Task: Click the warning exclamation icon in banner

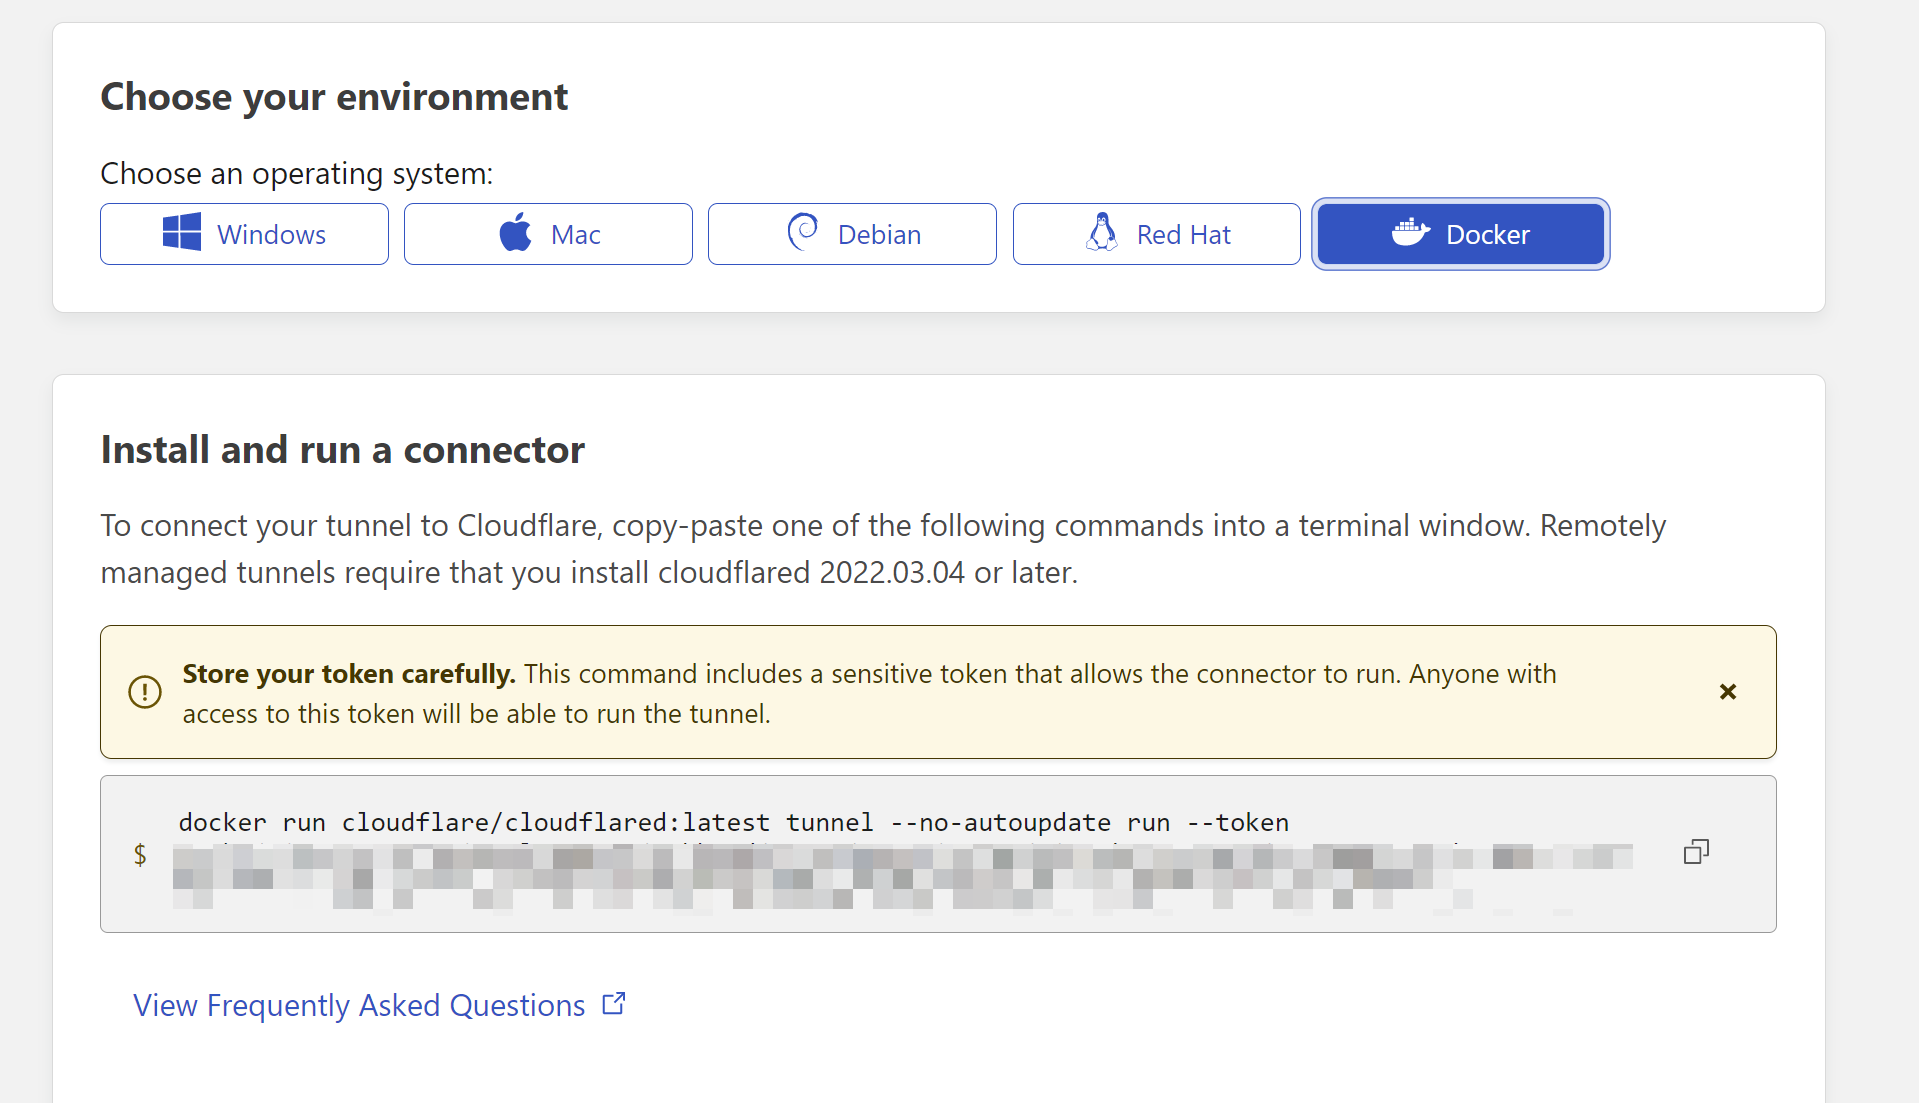Action: (145, 692)
